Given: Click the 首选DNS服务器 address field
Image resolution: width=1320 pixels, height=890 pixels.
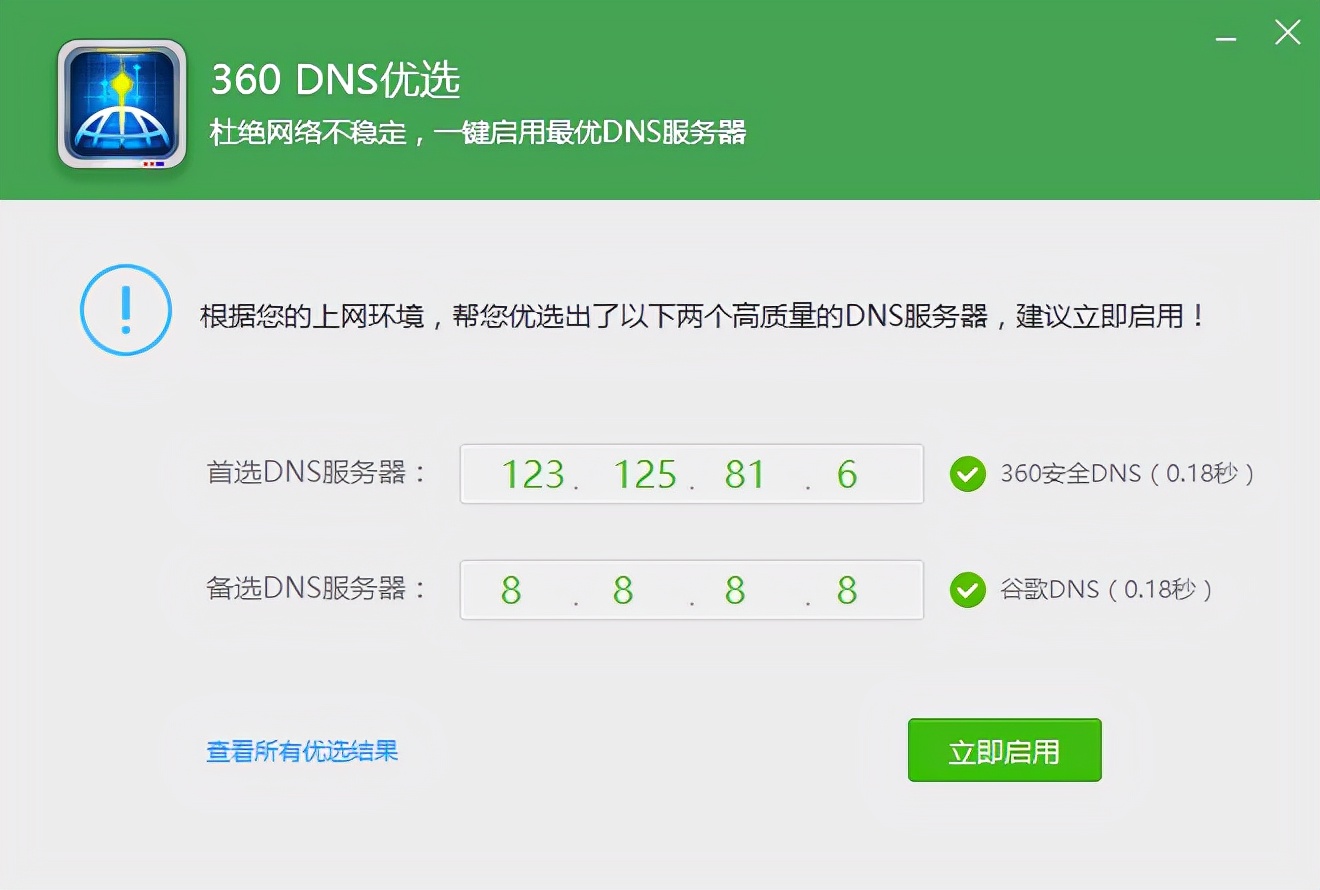Looking at the screenshot, I should [691, 474].
